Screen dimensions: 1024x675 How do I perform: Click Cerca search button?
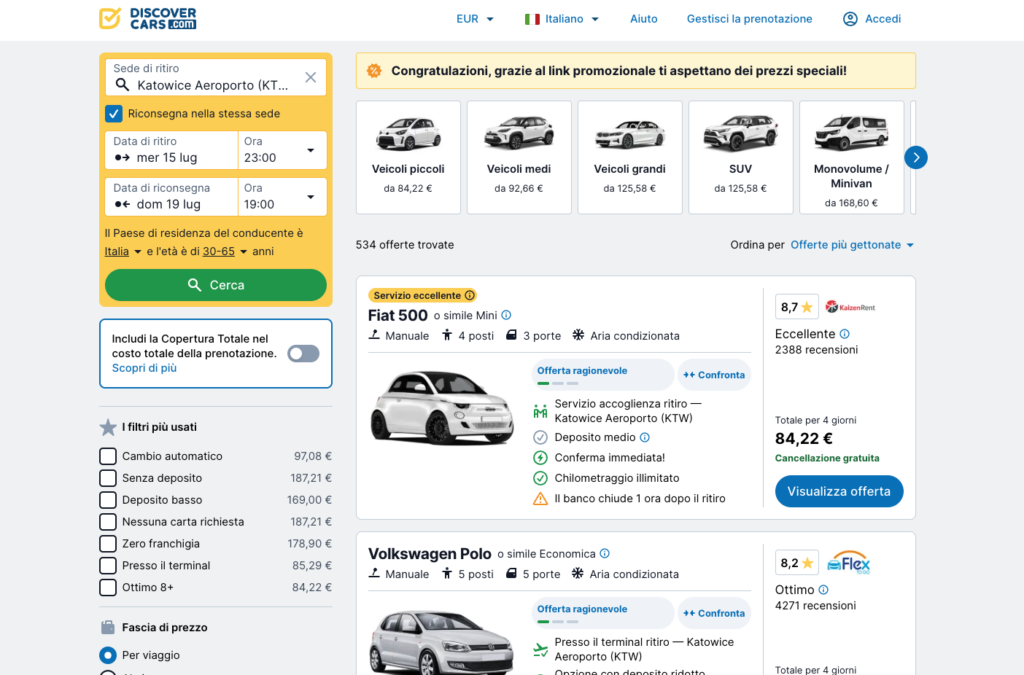pos(216,285)
